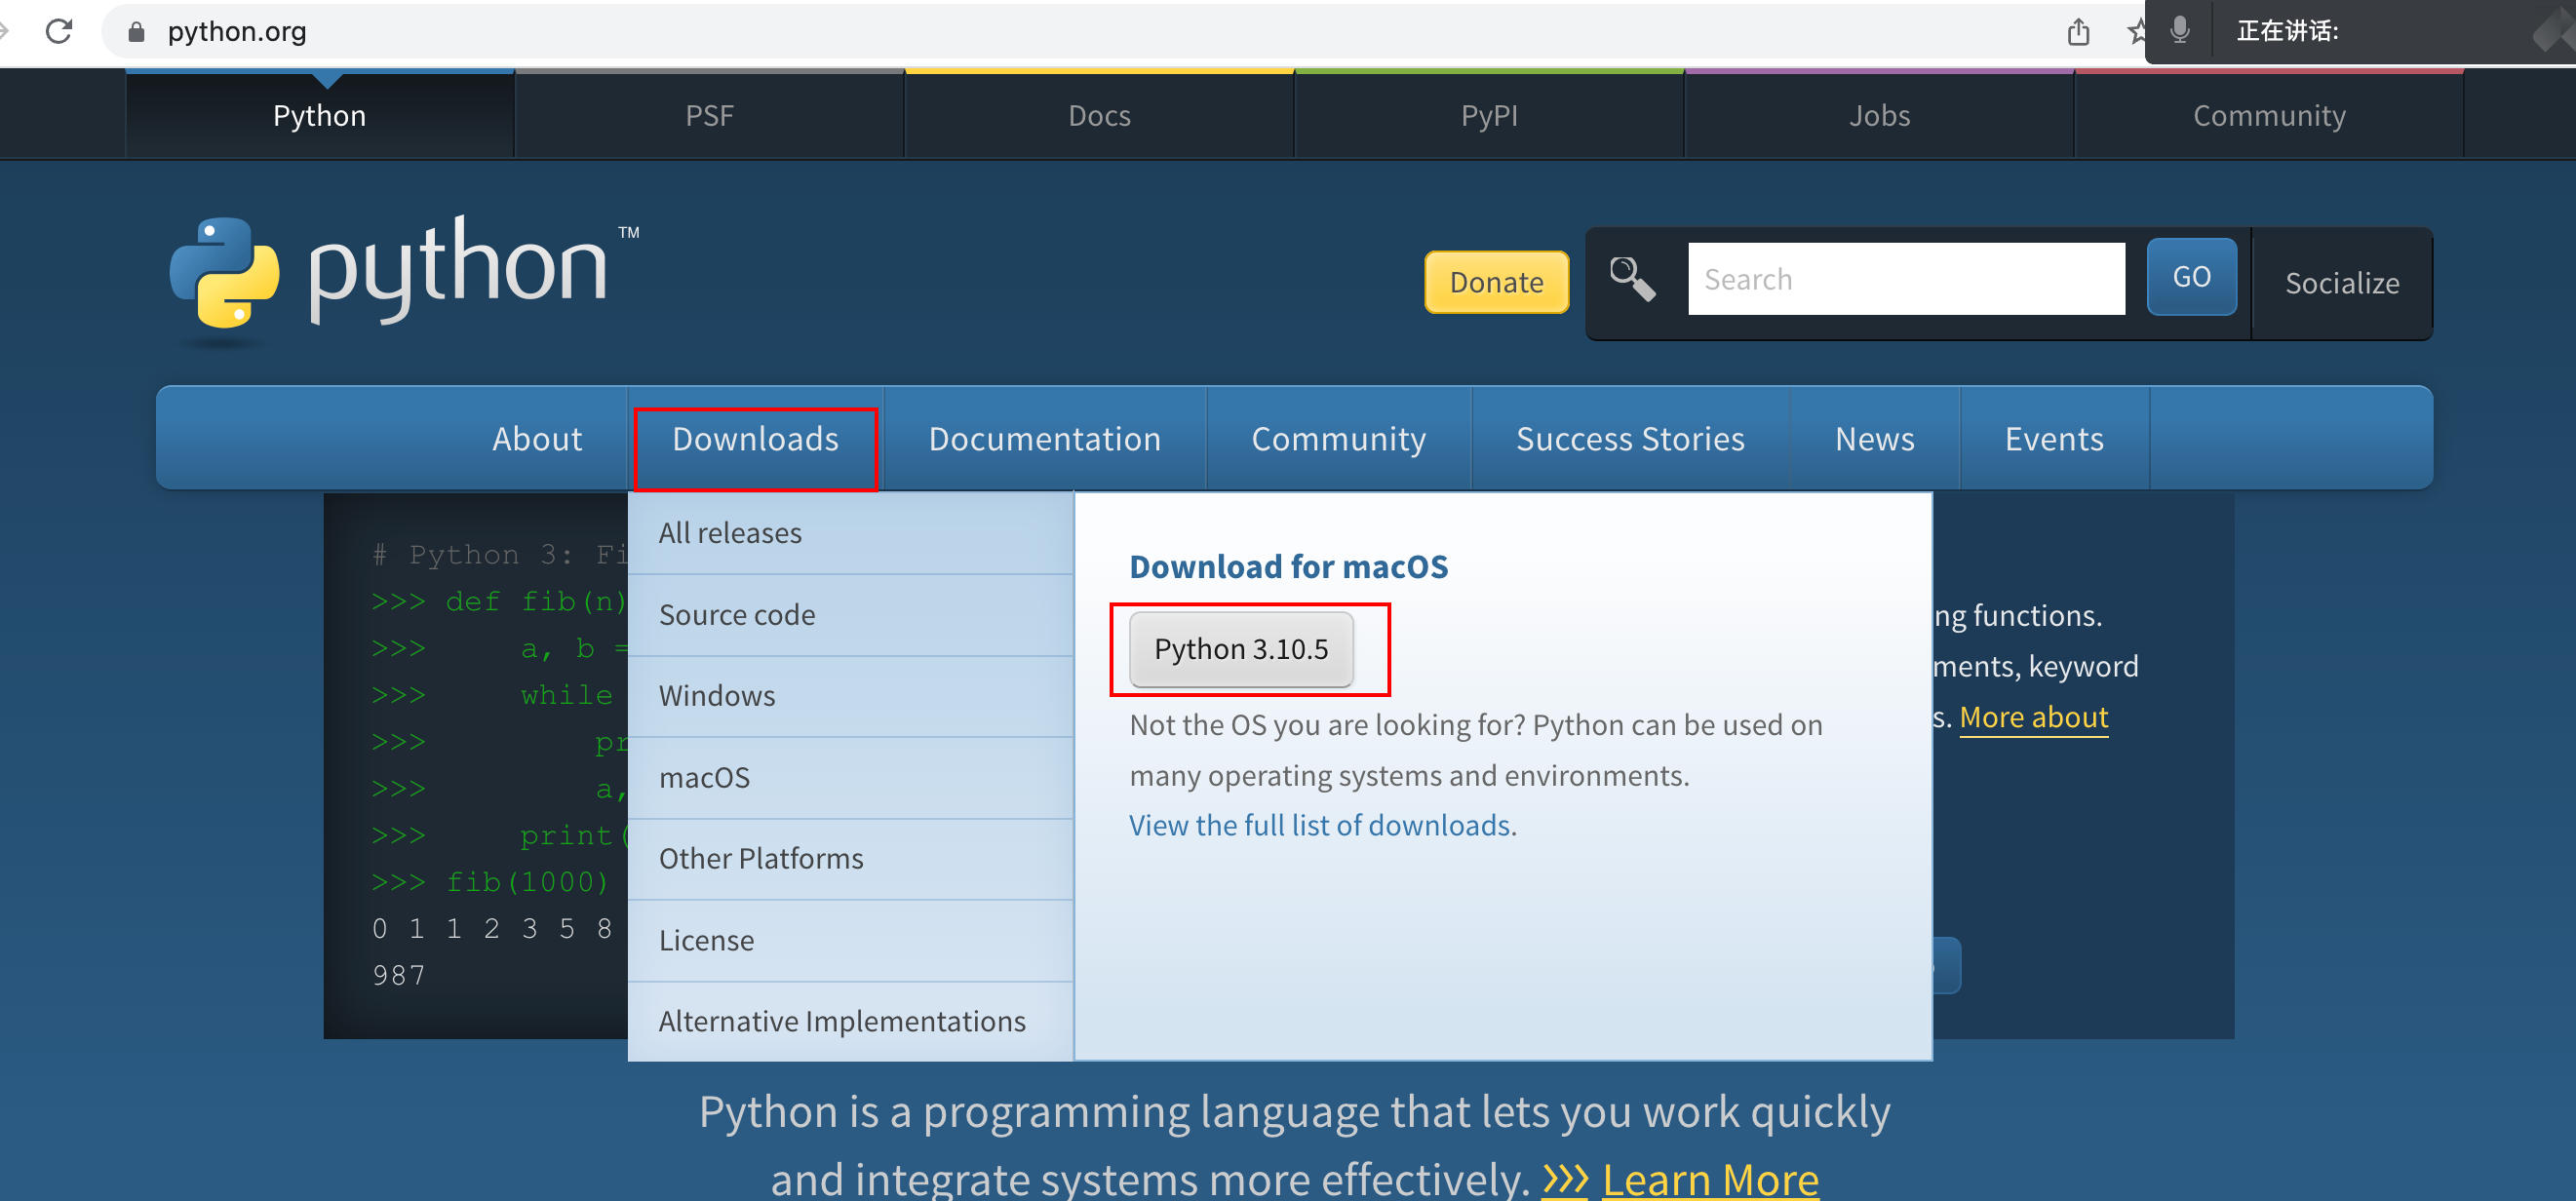Open the News menu

tap(1874, 439)
